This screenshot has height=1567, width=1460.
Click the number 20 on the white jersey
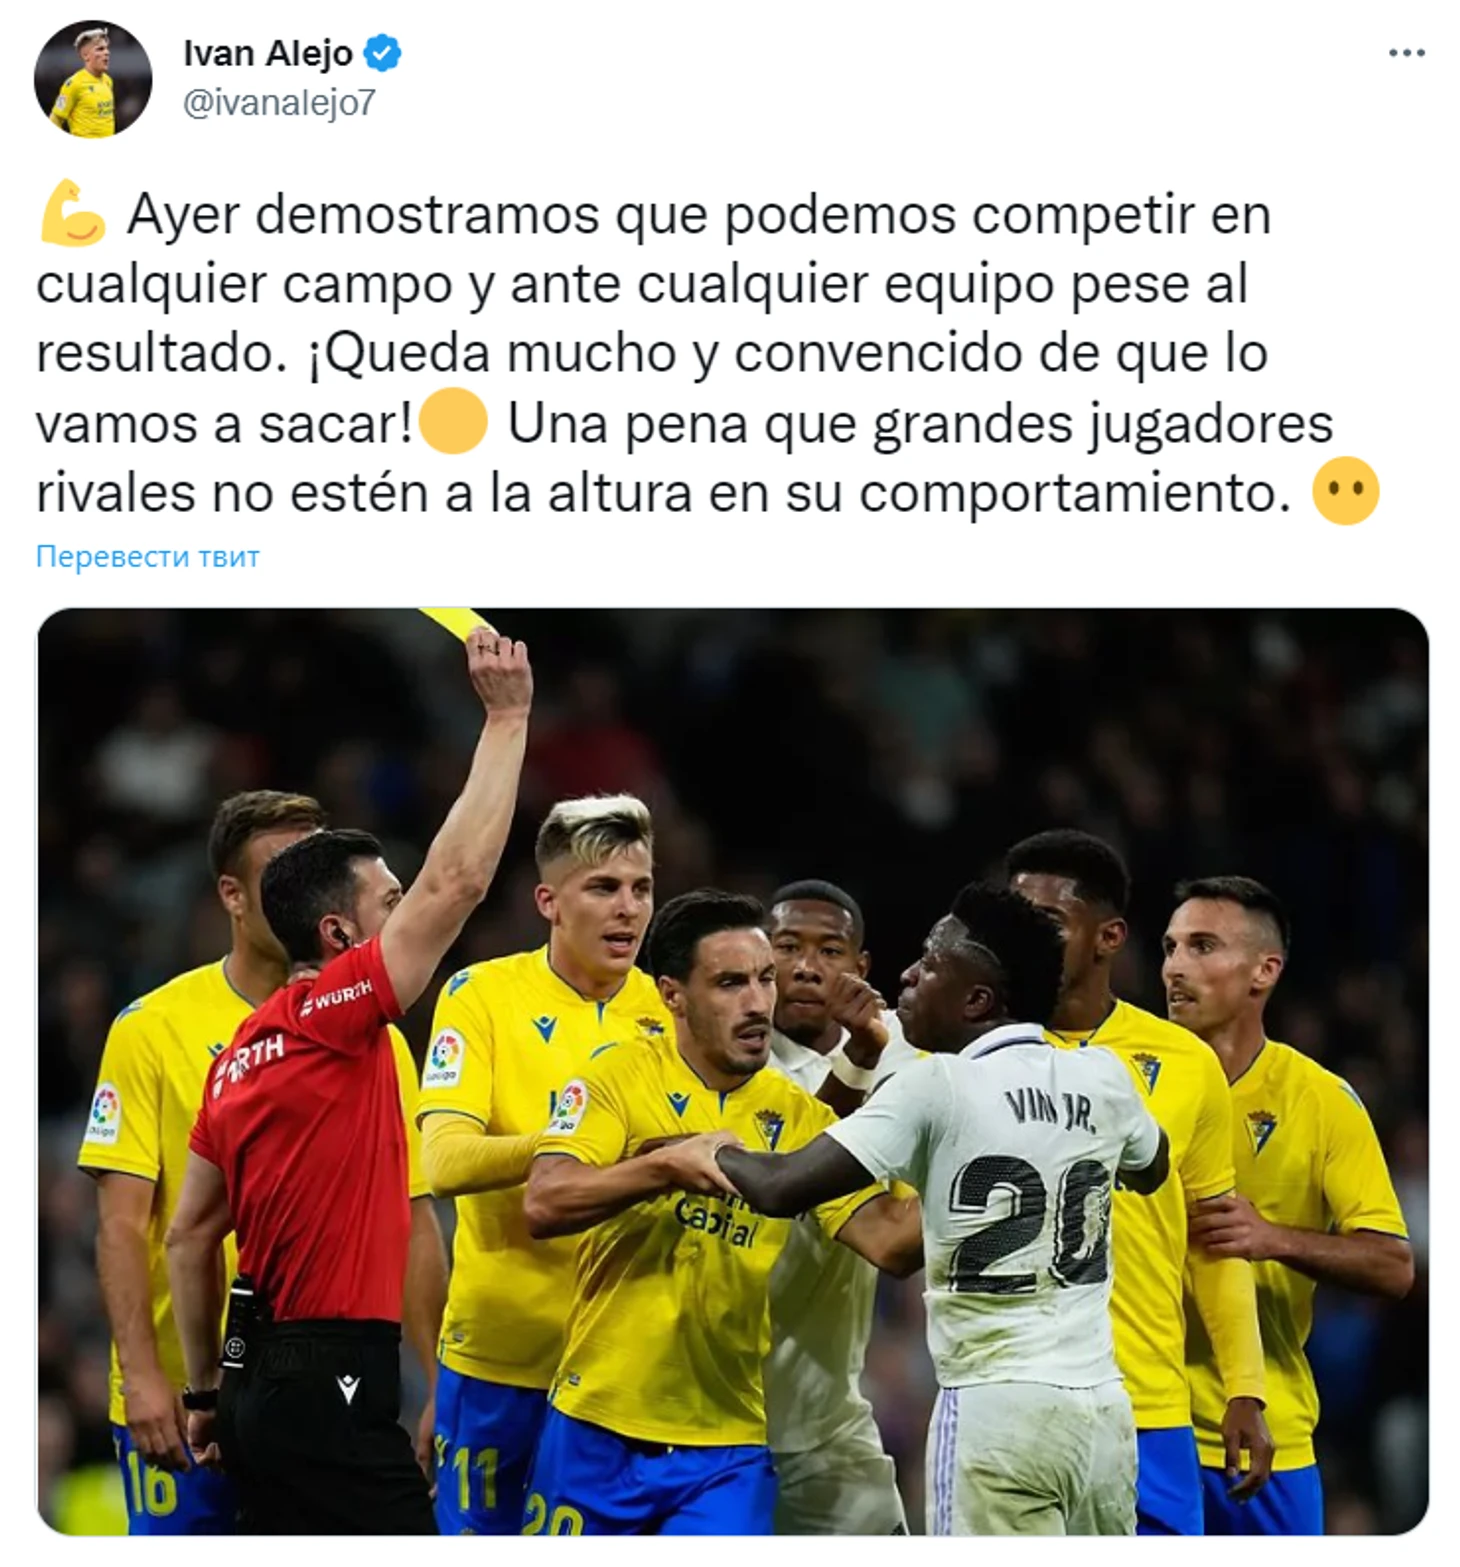1028,1224
